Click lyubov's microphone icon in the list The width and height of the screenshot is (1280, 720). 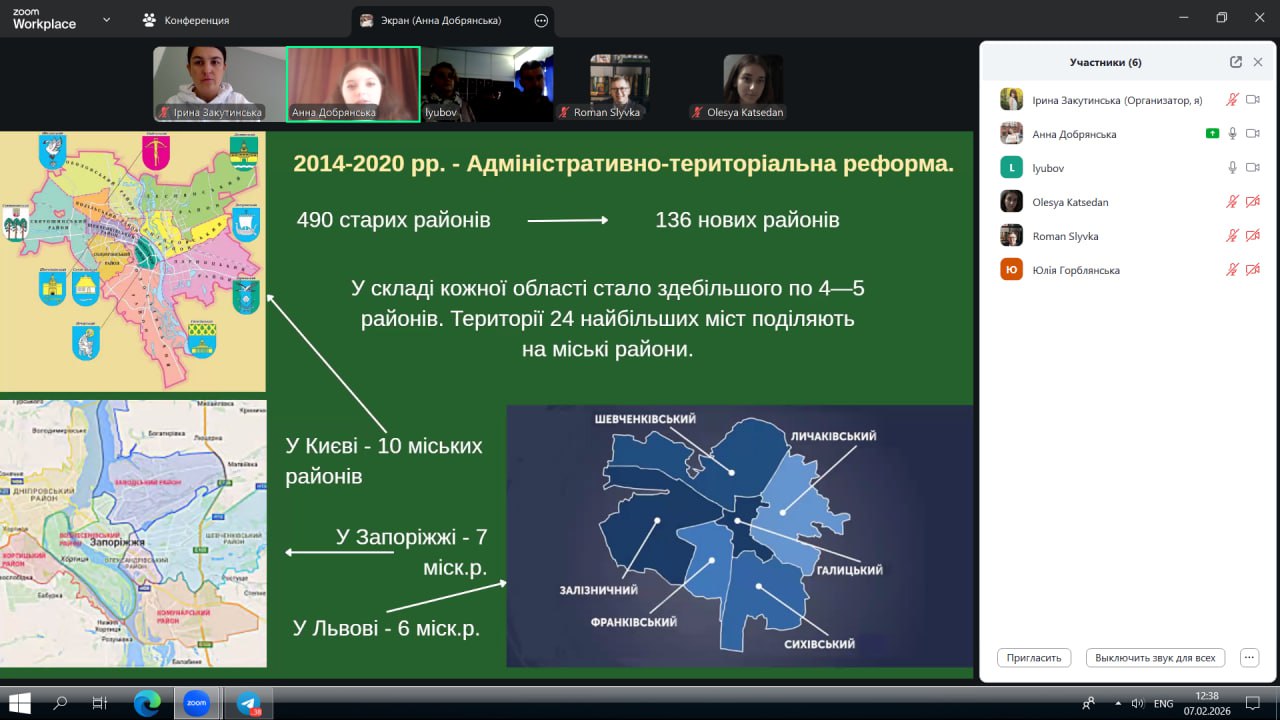1233,168
